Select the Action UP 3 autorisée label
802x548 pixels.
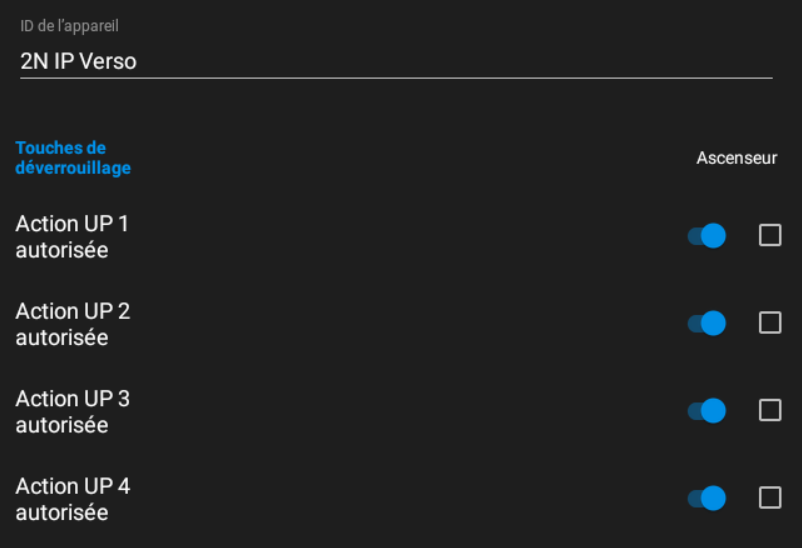[73, 412]
